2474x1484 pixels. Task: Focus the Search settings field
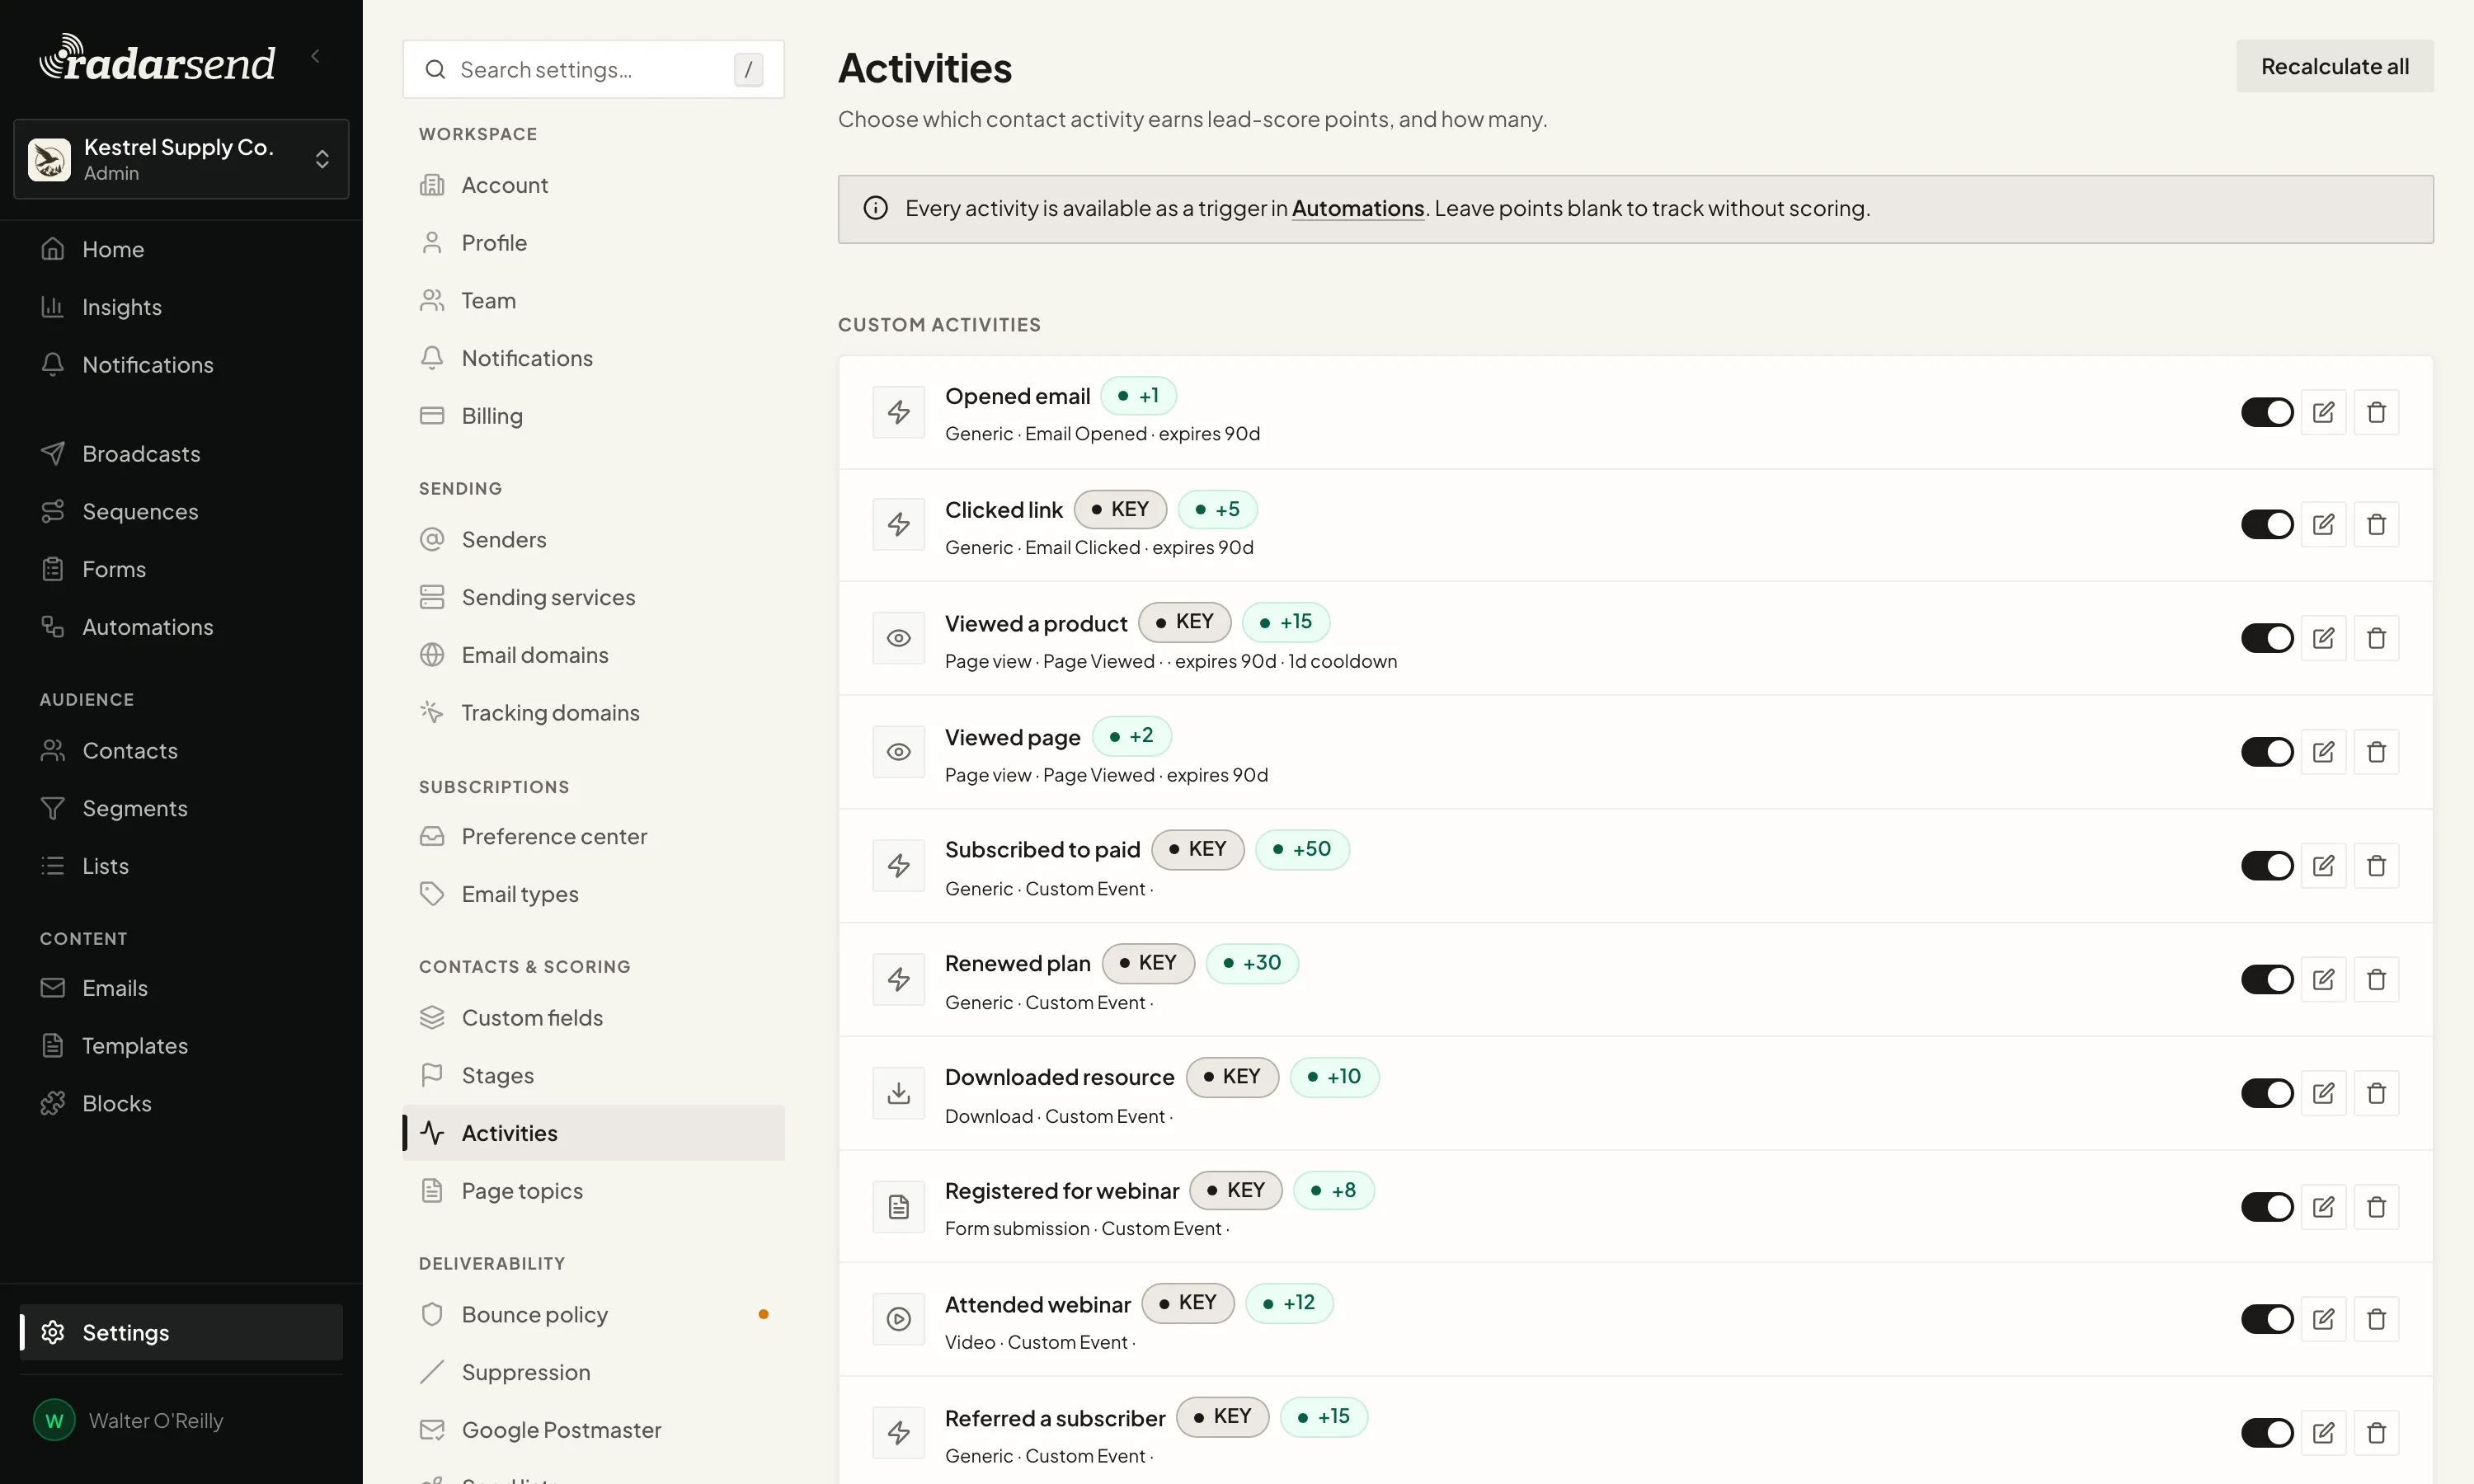click(x=593, y=70)
